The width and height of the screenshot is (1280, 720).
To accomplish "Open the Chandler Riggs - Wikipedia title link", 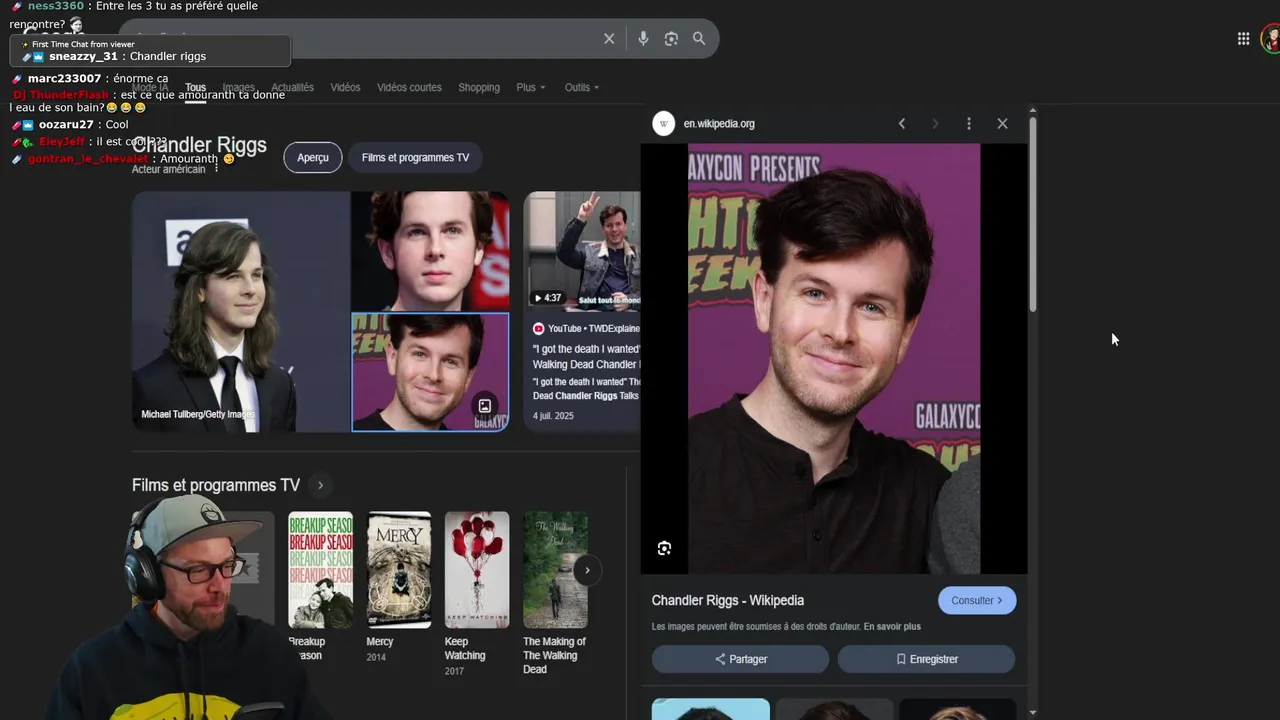I will 728,601.
